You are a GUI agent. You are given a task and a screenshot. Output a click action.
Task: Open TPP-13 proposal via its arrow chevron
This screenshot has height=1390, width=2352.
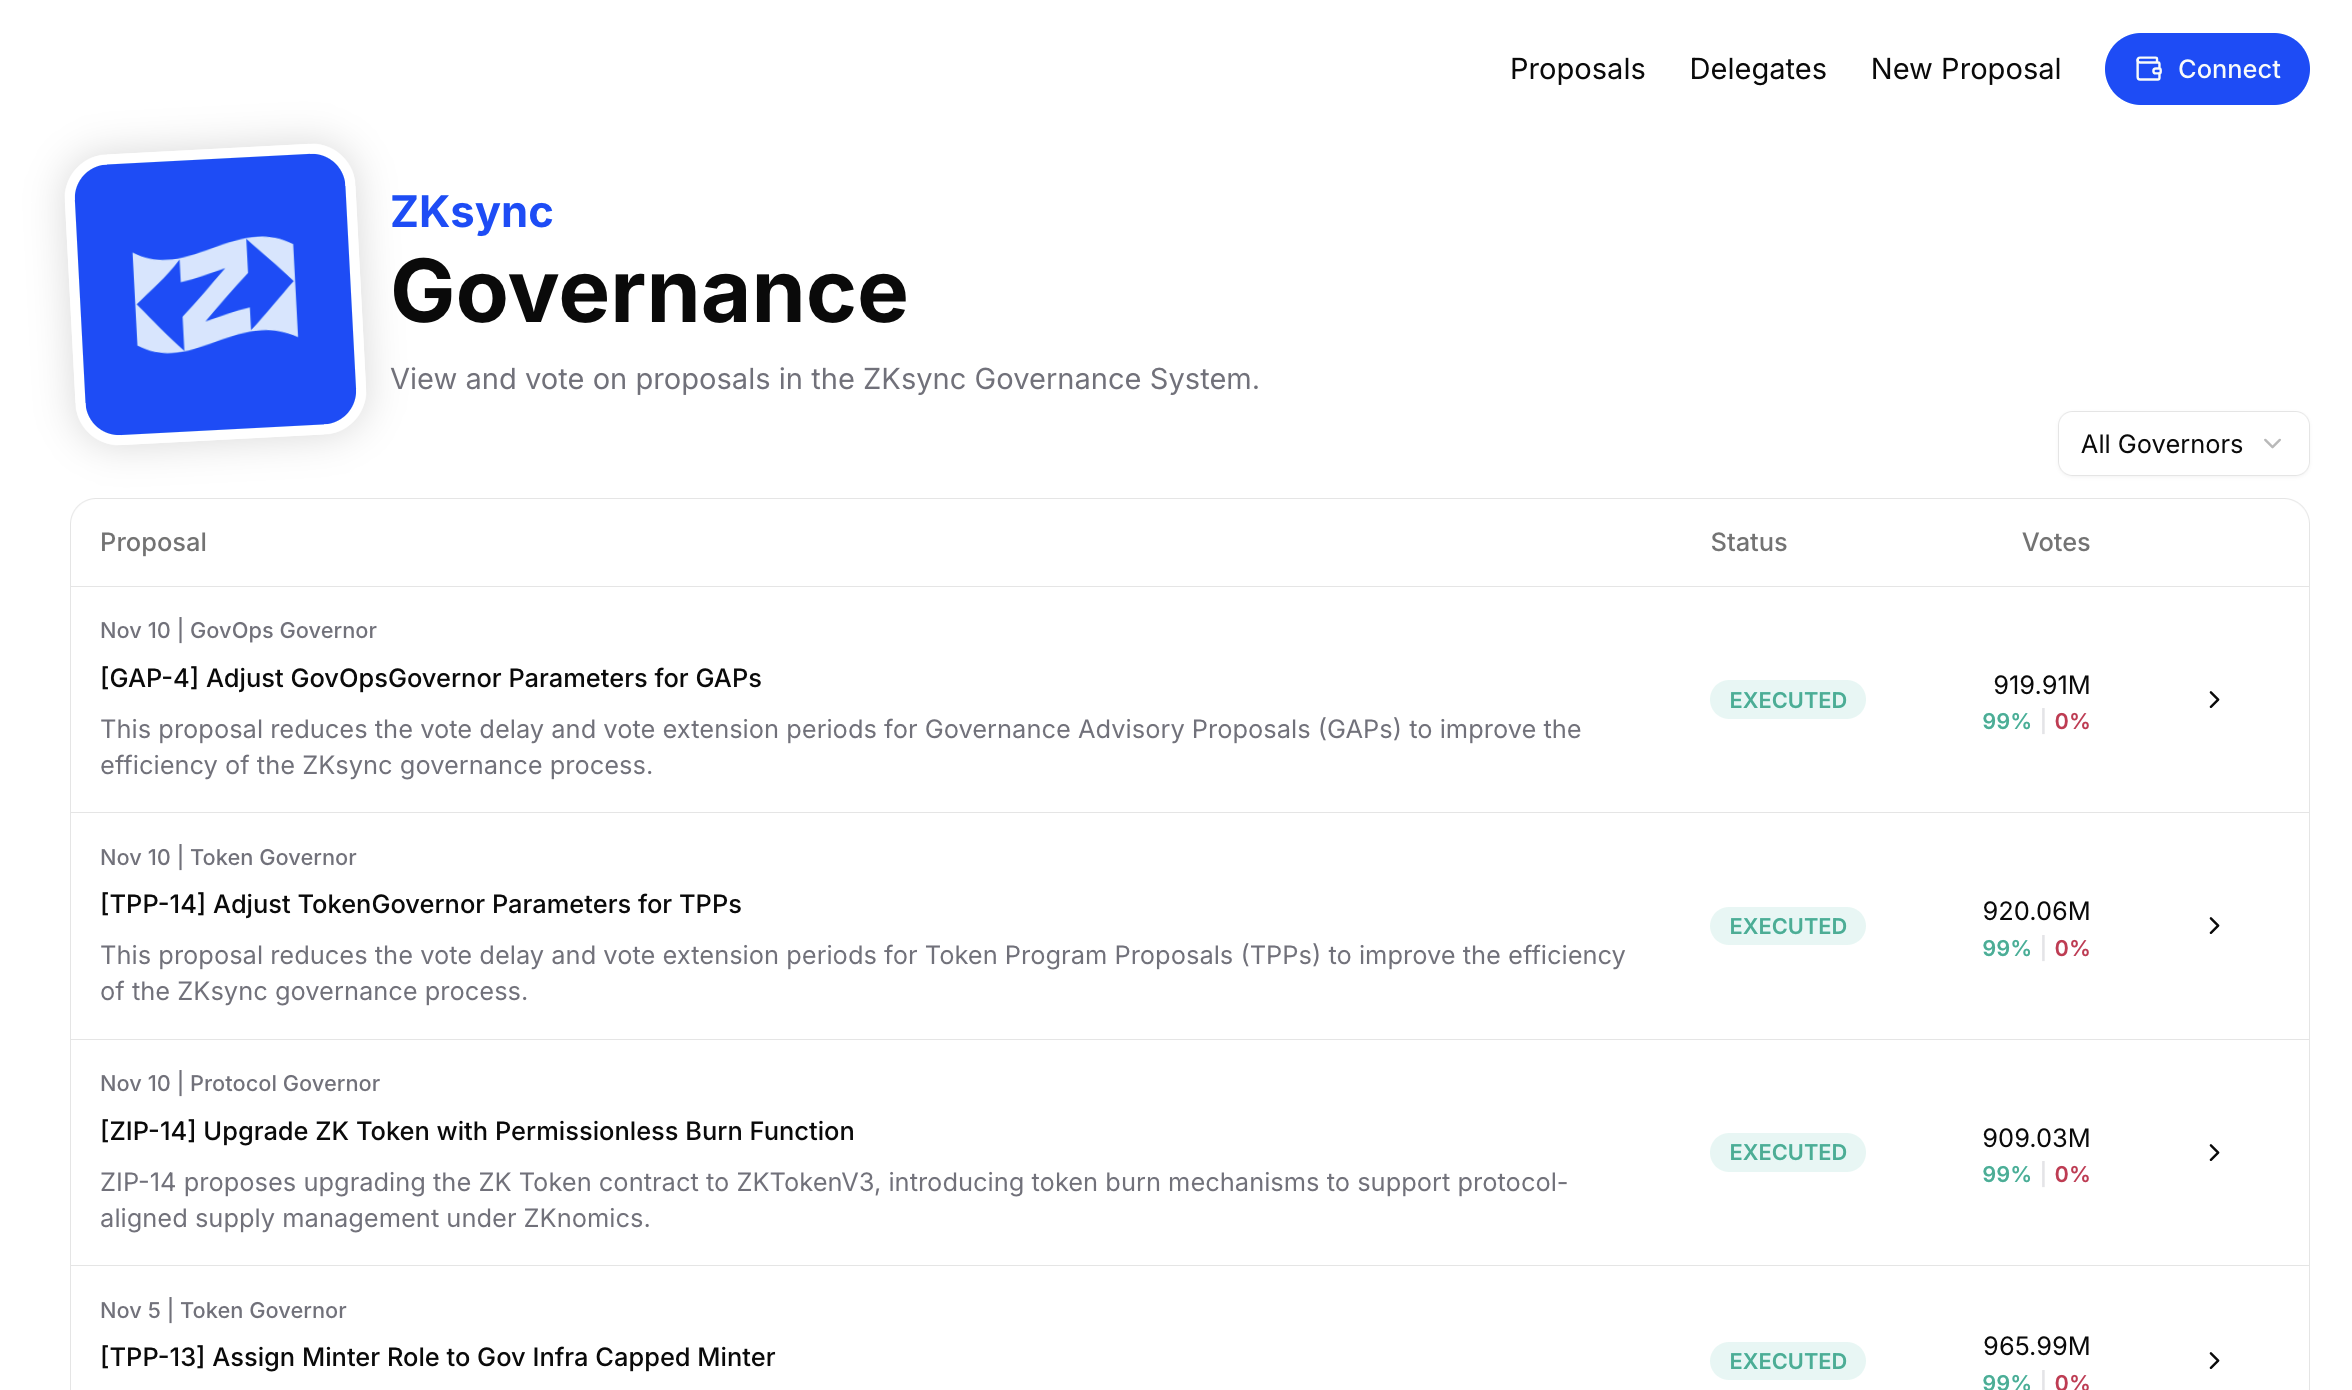2214,1360
